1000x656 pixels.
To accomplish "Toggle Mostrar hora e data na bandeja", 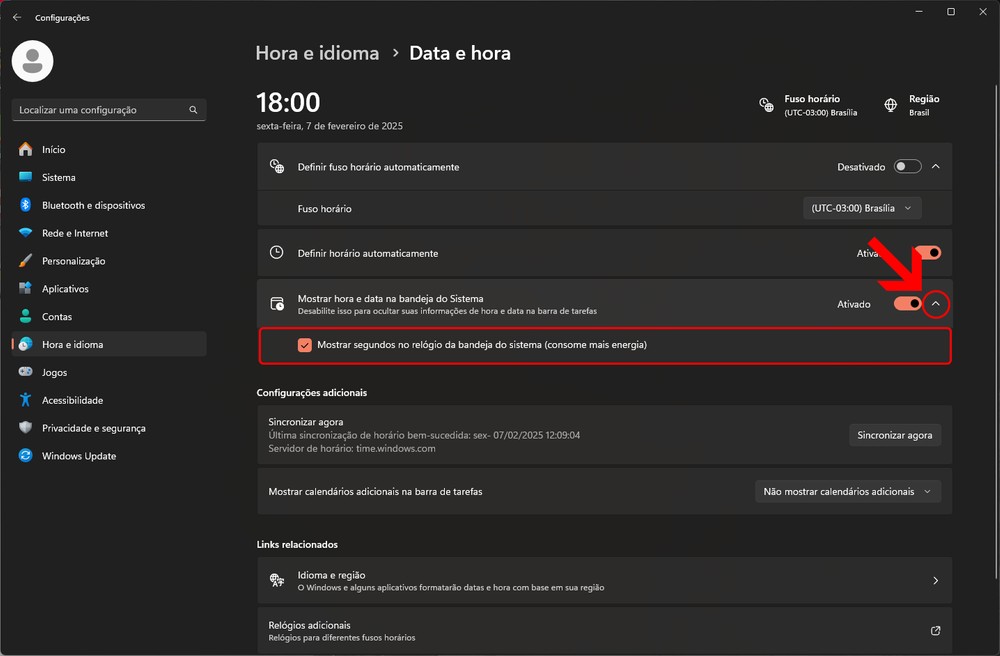I will coord(907,304).
